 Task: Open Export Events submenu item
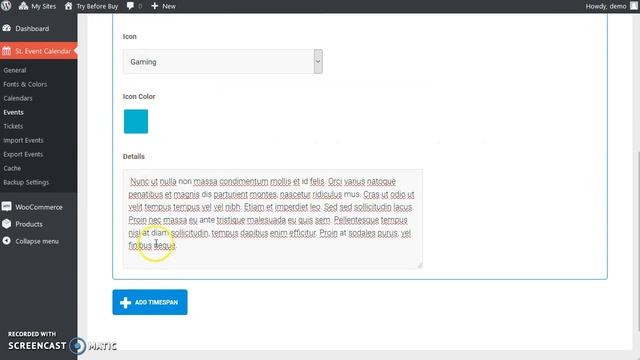23,154
